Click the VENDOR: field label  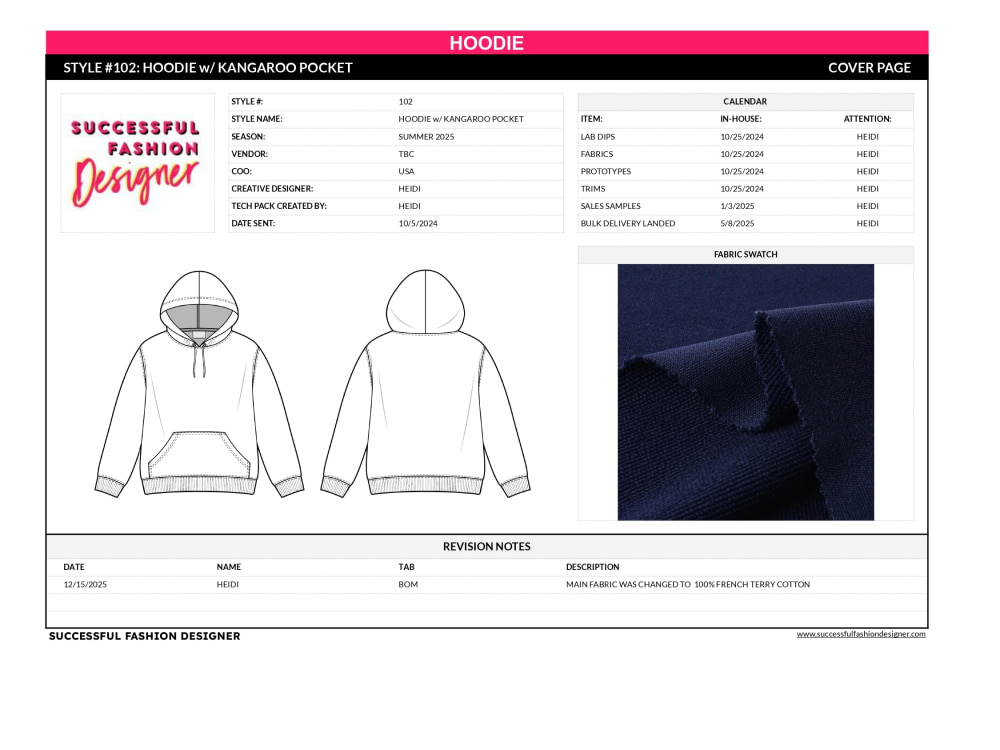click(x=249, y=154)
